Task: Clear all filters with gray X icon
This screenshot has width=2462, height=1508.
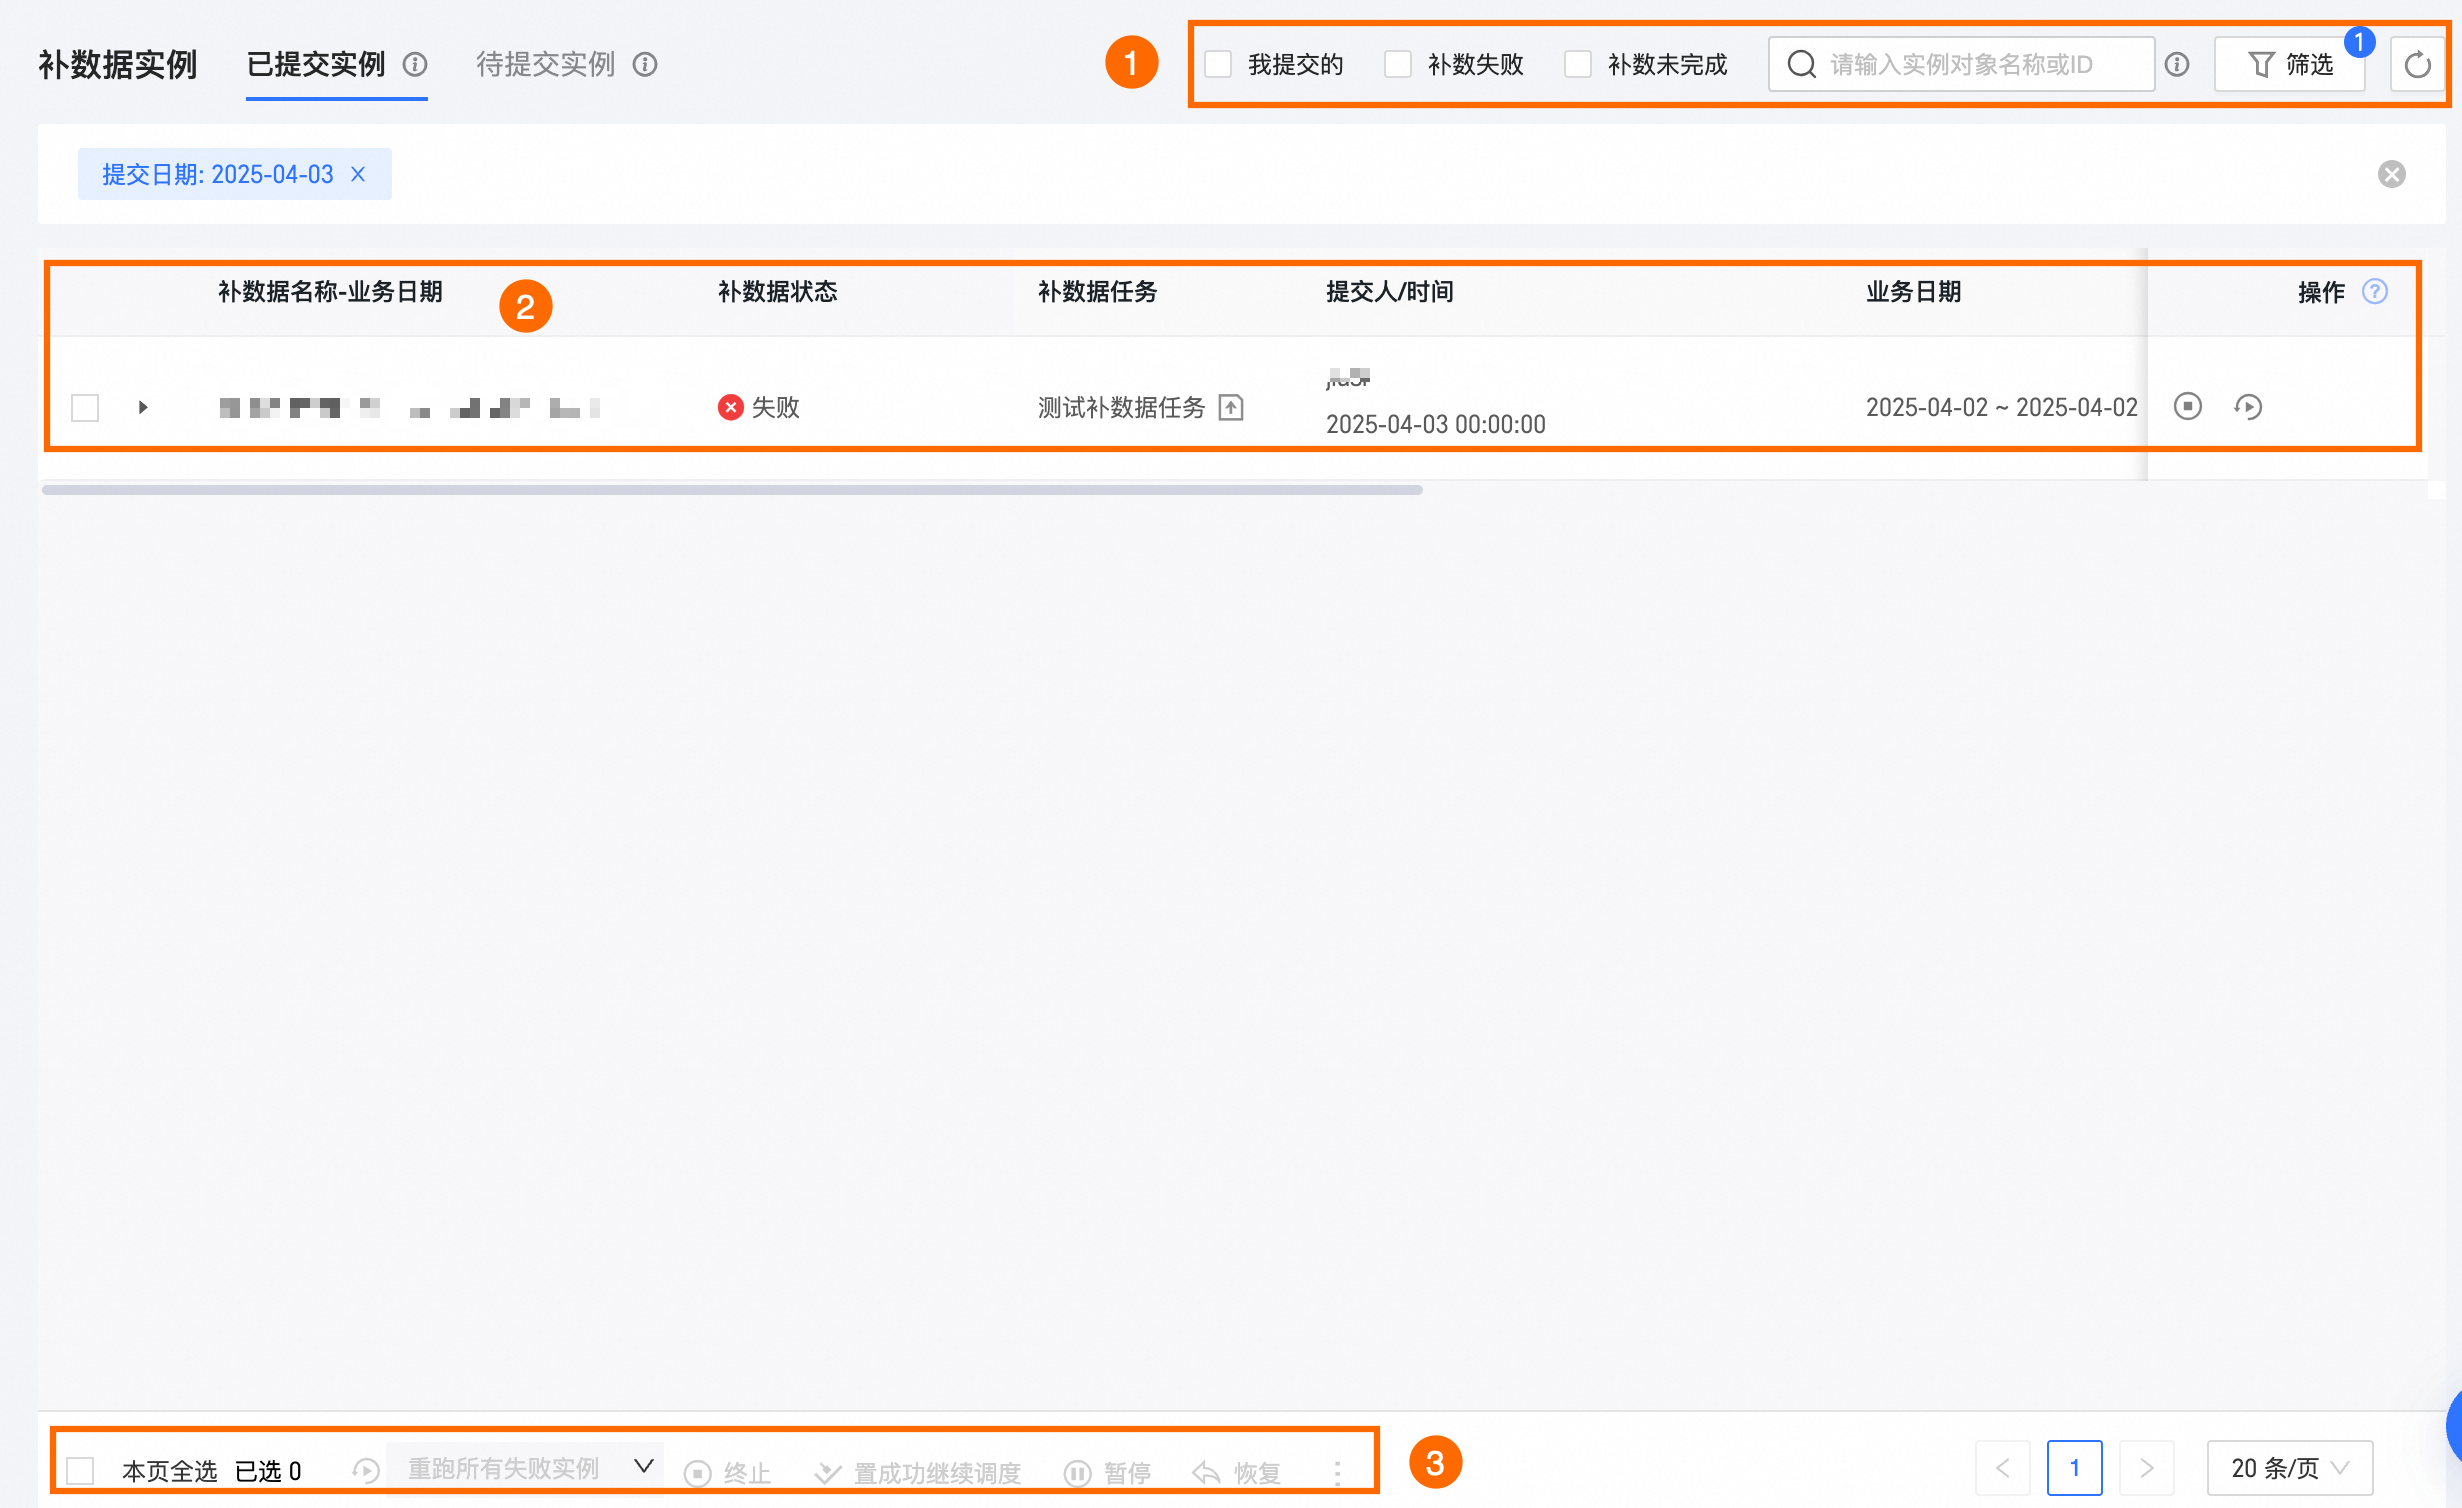Action: coord(2391,175)
